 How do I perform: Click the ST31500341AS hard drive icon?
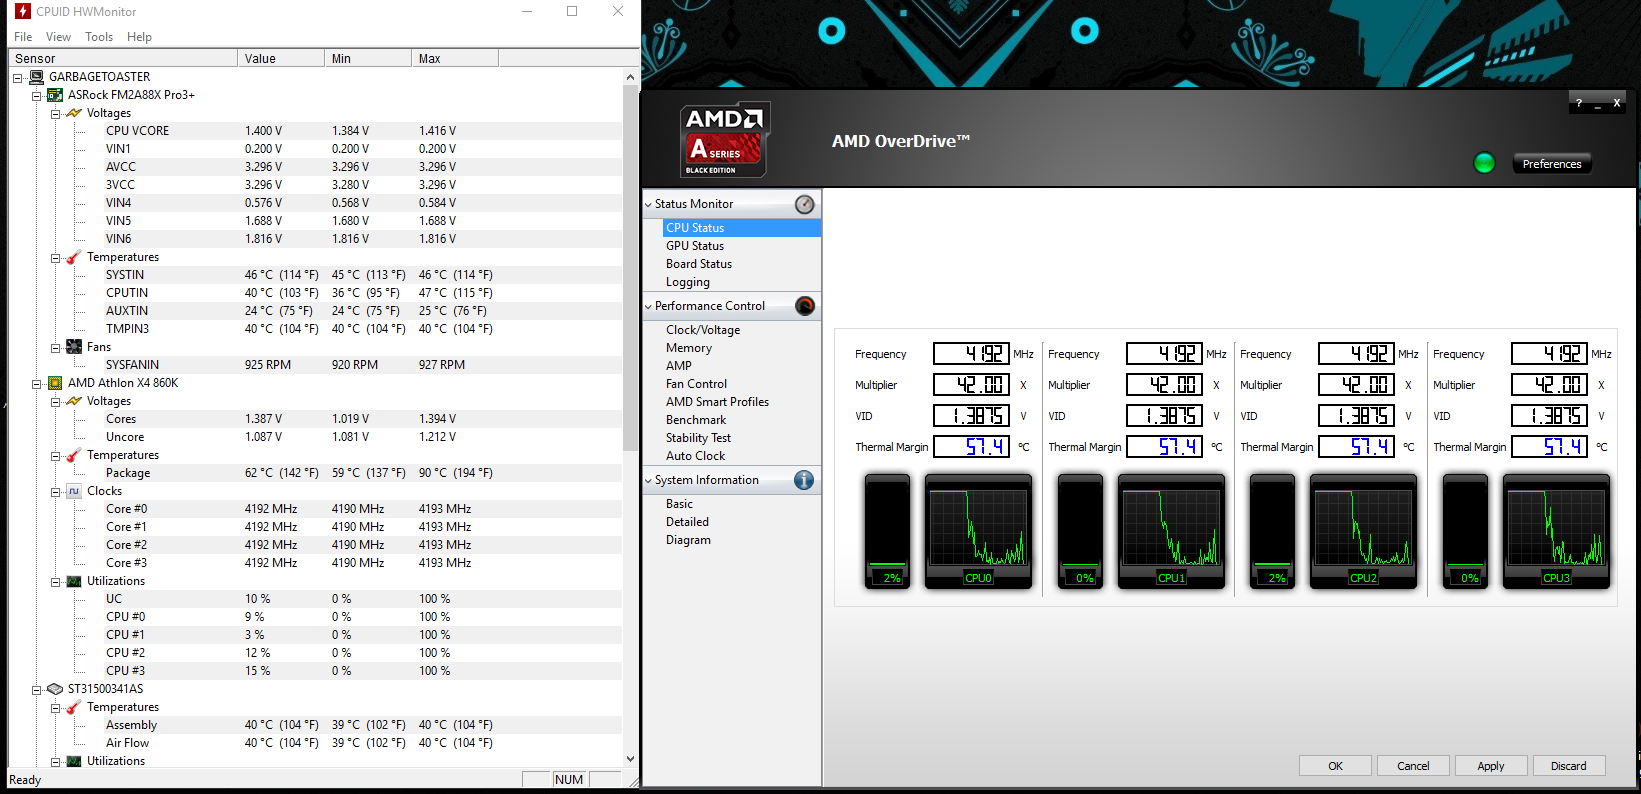[x=55, y=689]
